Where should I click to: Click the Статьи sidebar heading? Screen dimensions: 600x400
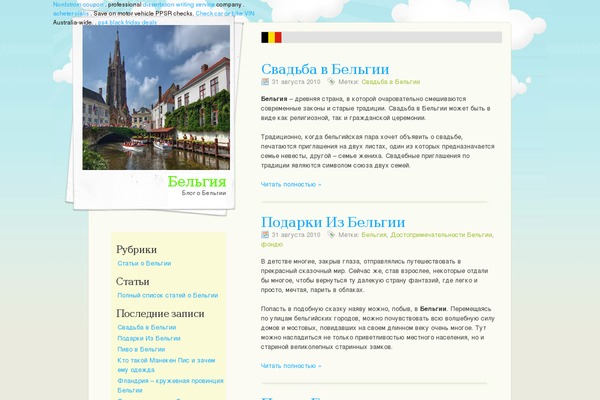click(x=132, y=281)
